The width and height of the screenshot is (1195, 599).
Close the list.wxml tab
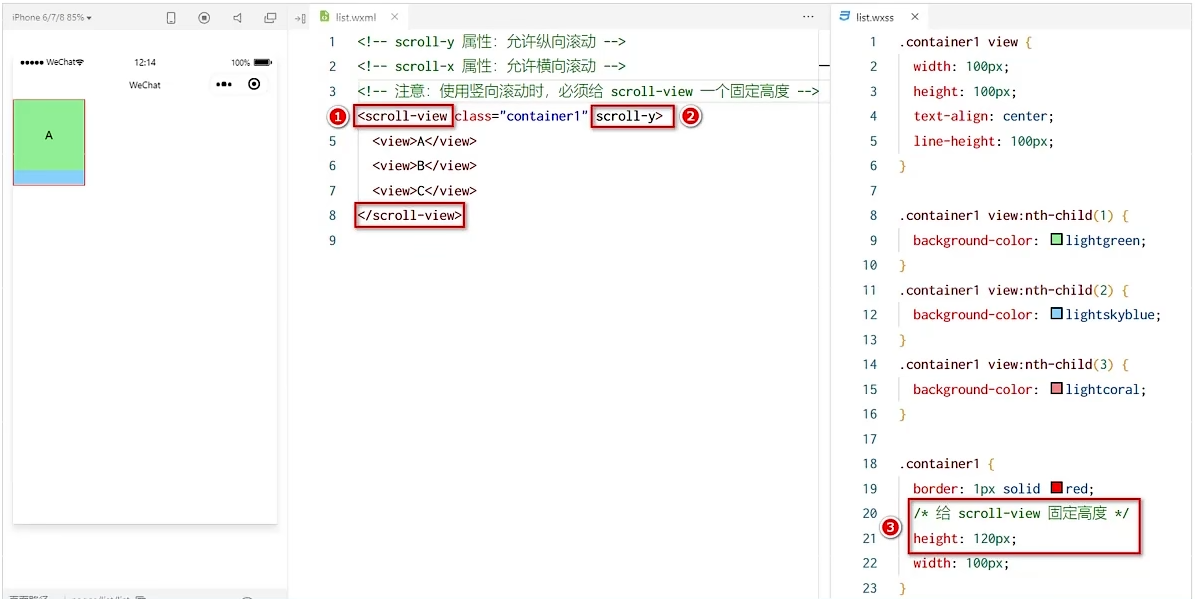point(394,17)
